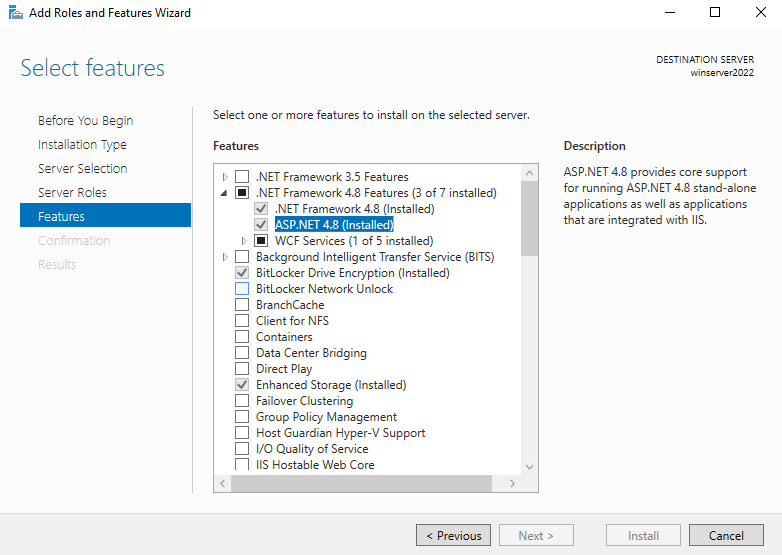
Task: Select the Group Policy Management checkbox
Action: (x=241, y=417)
